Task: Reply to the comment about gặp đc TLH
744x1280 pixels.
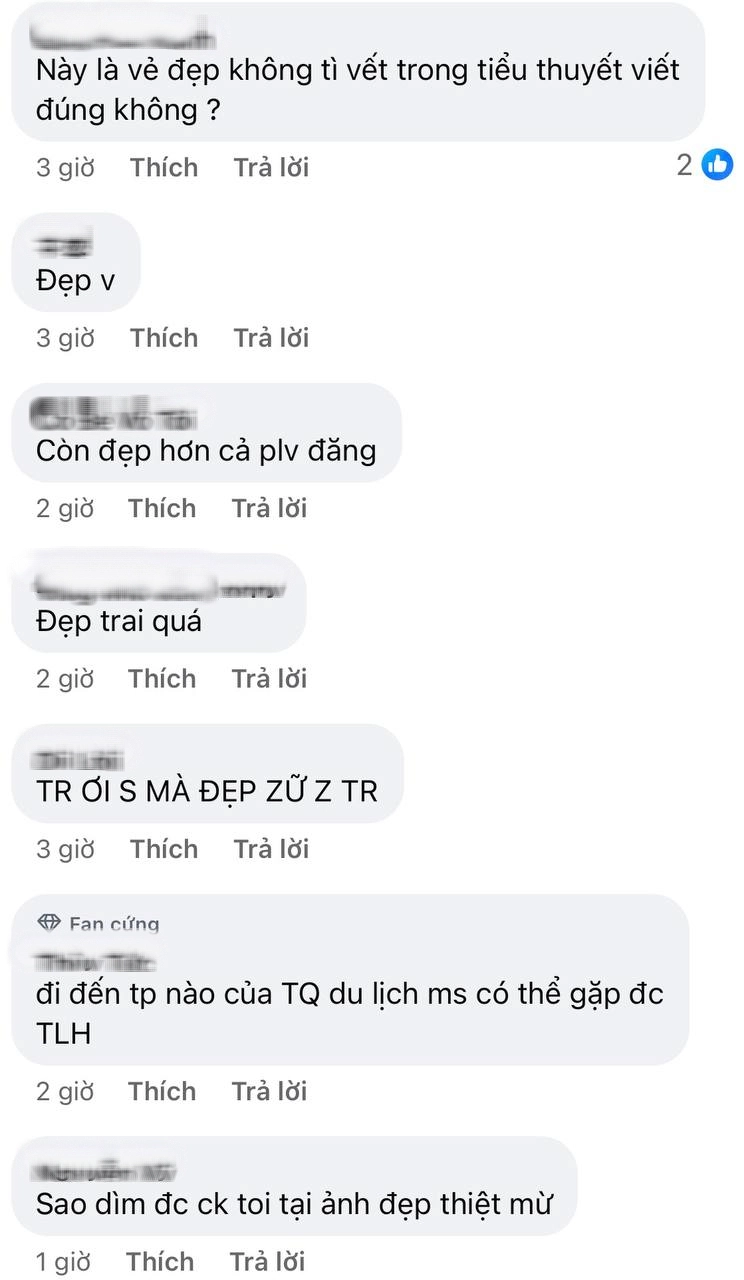Action: (x=270, y=1091)
